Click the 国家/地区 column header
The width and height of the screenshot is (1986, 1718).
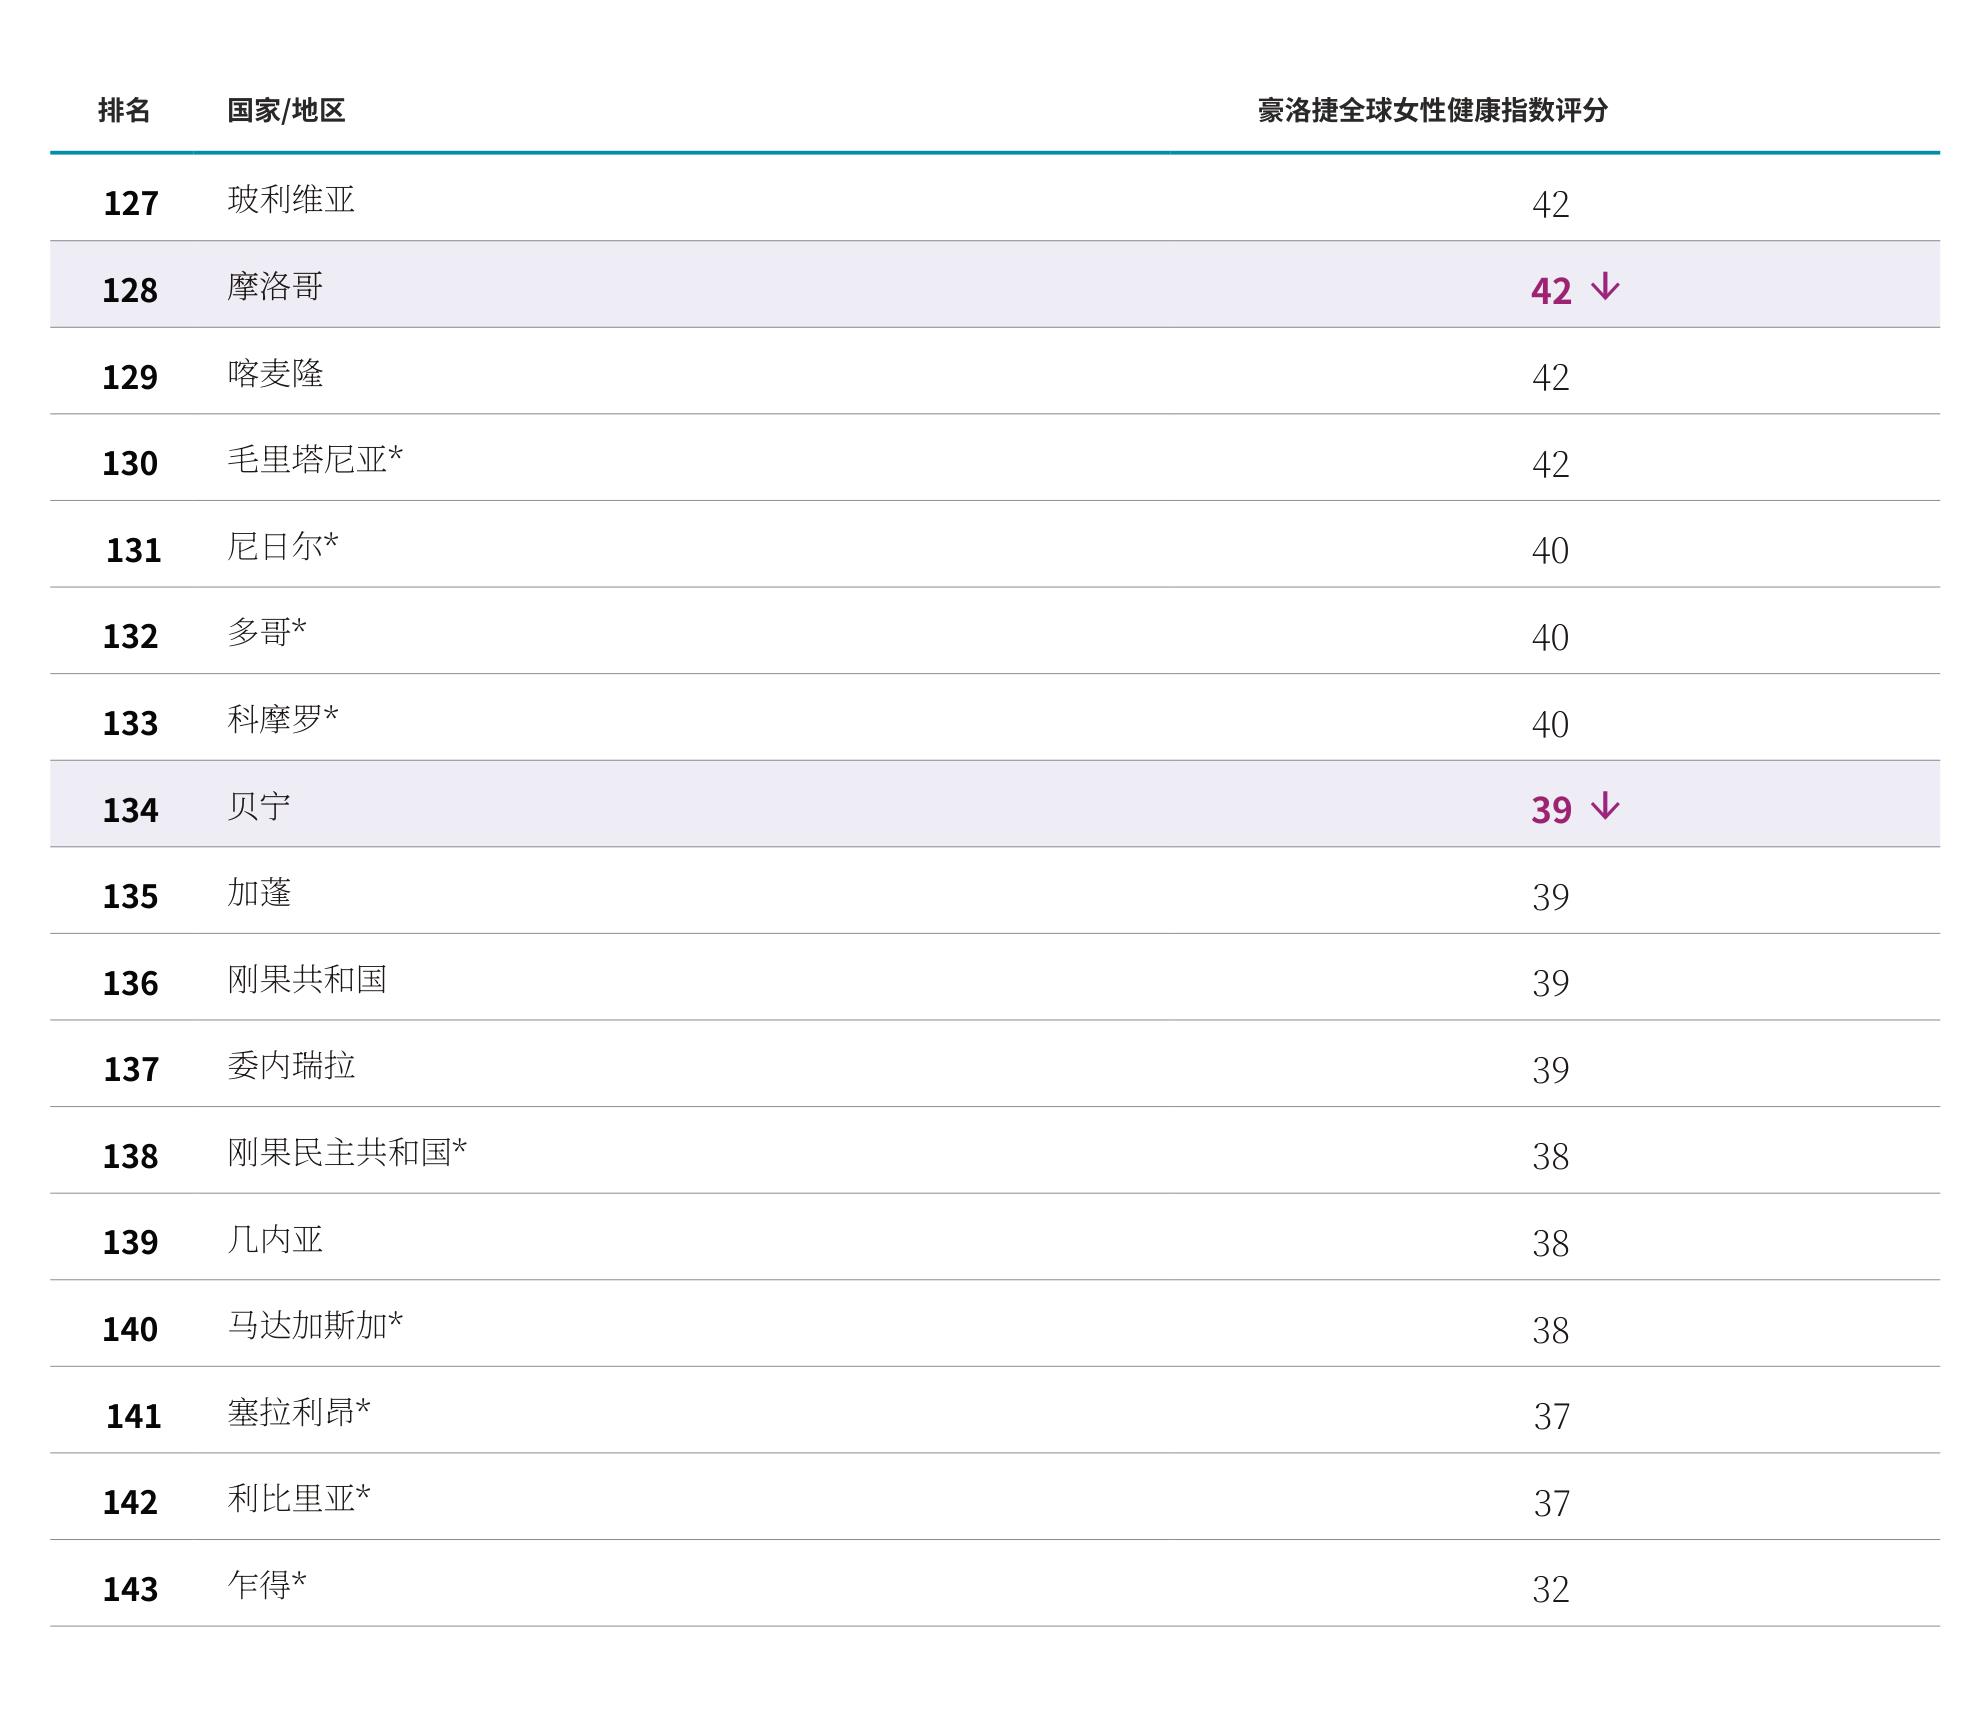click(286, 110)
